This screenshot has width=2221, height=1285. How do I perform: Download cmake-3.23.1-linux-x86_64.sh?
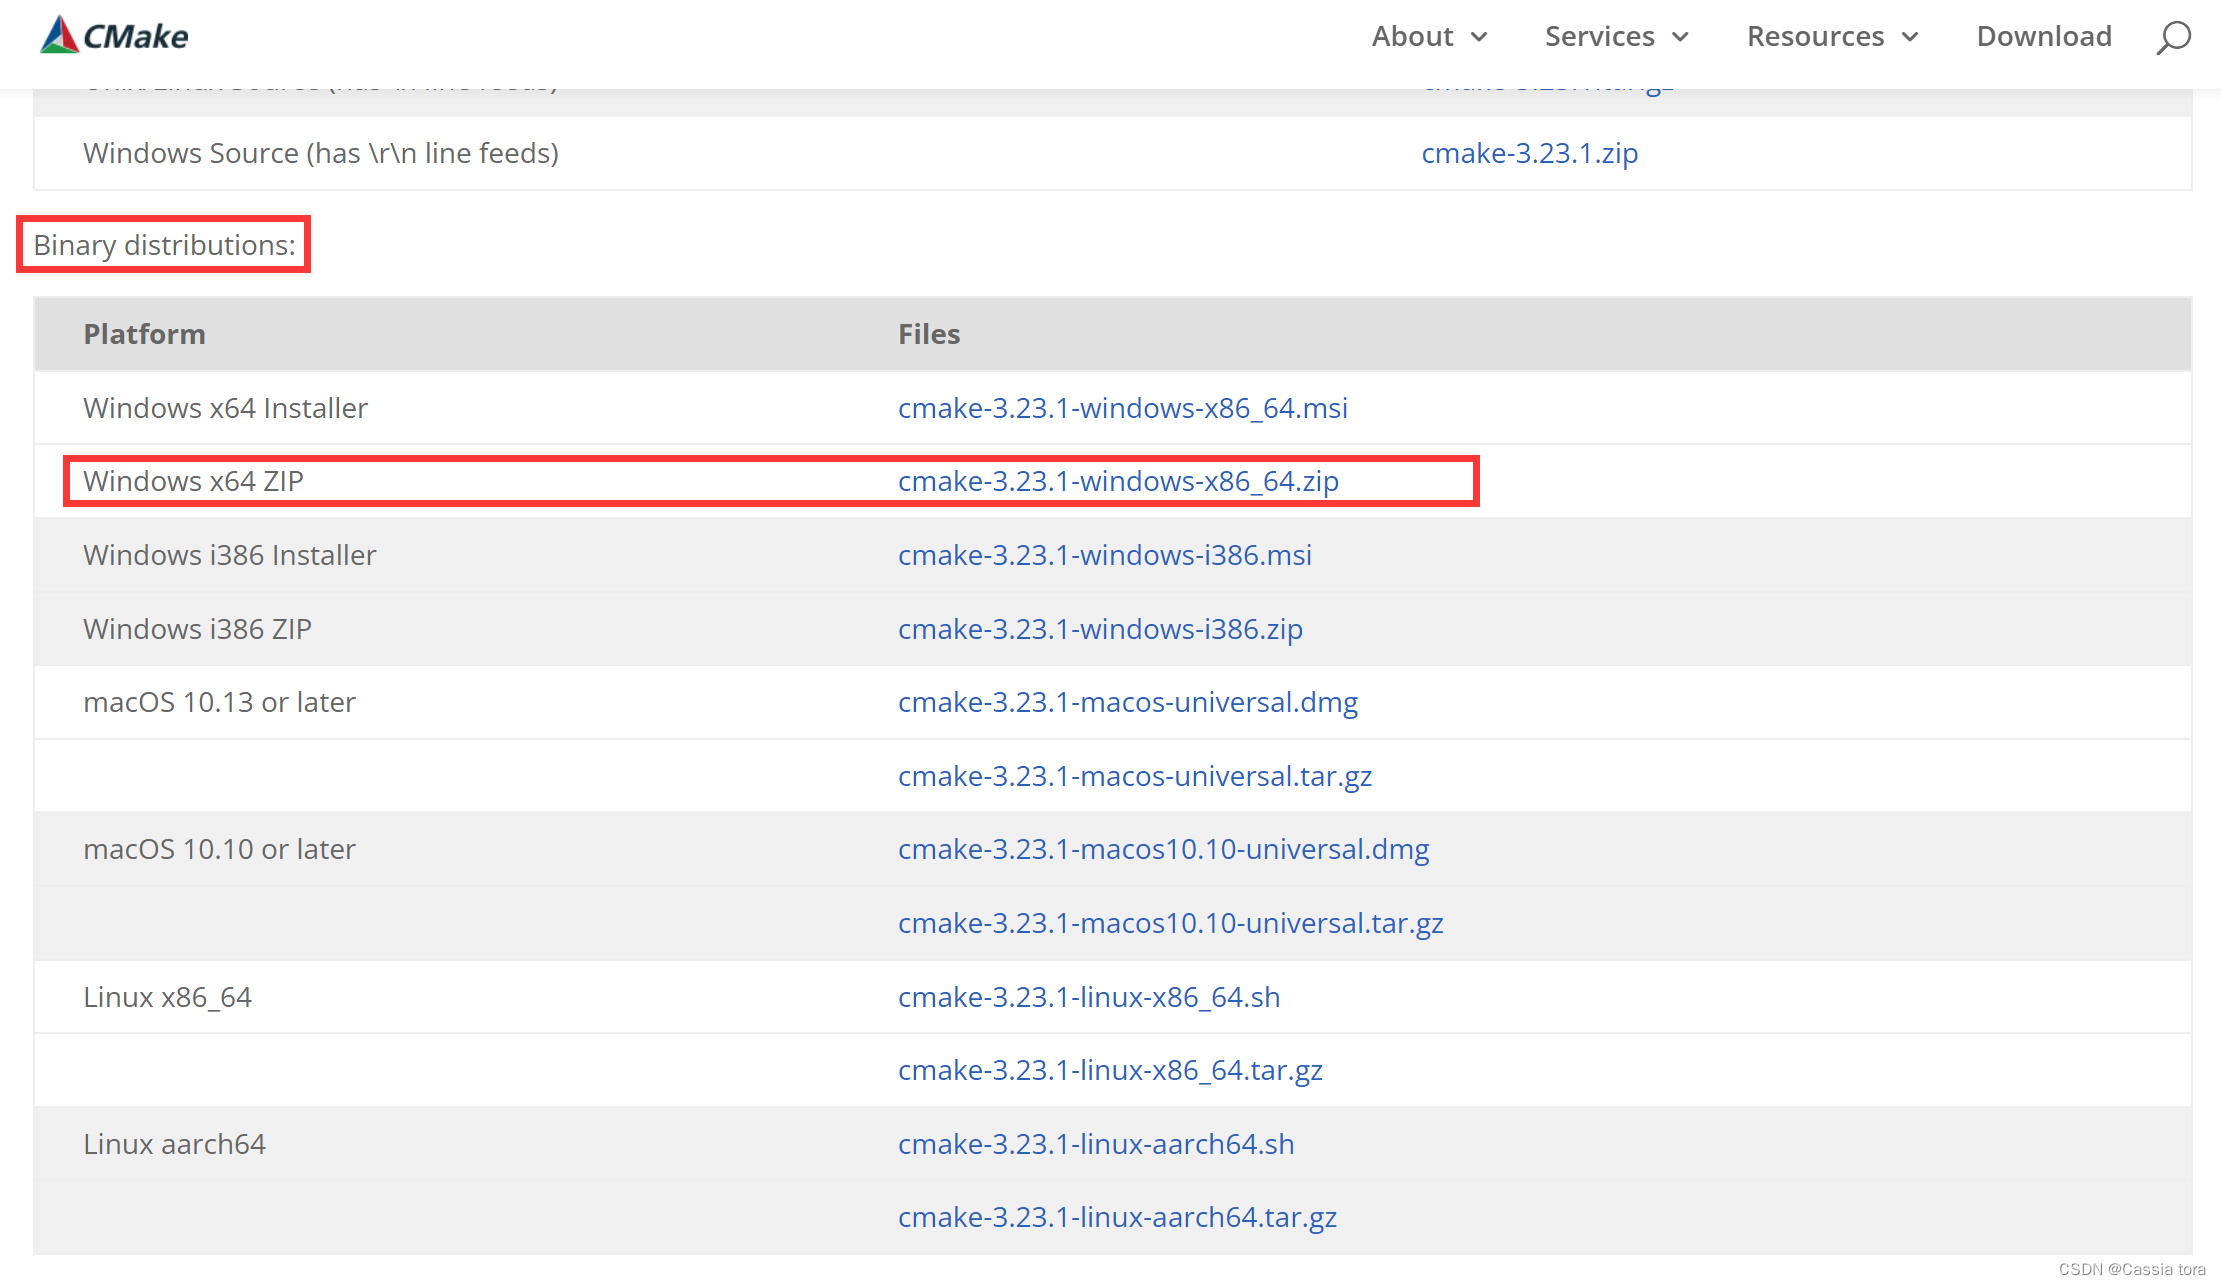click(1088, 997)
